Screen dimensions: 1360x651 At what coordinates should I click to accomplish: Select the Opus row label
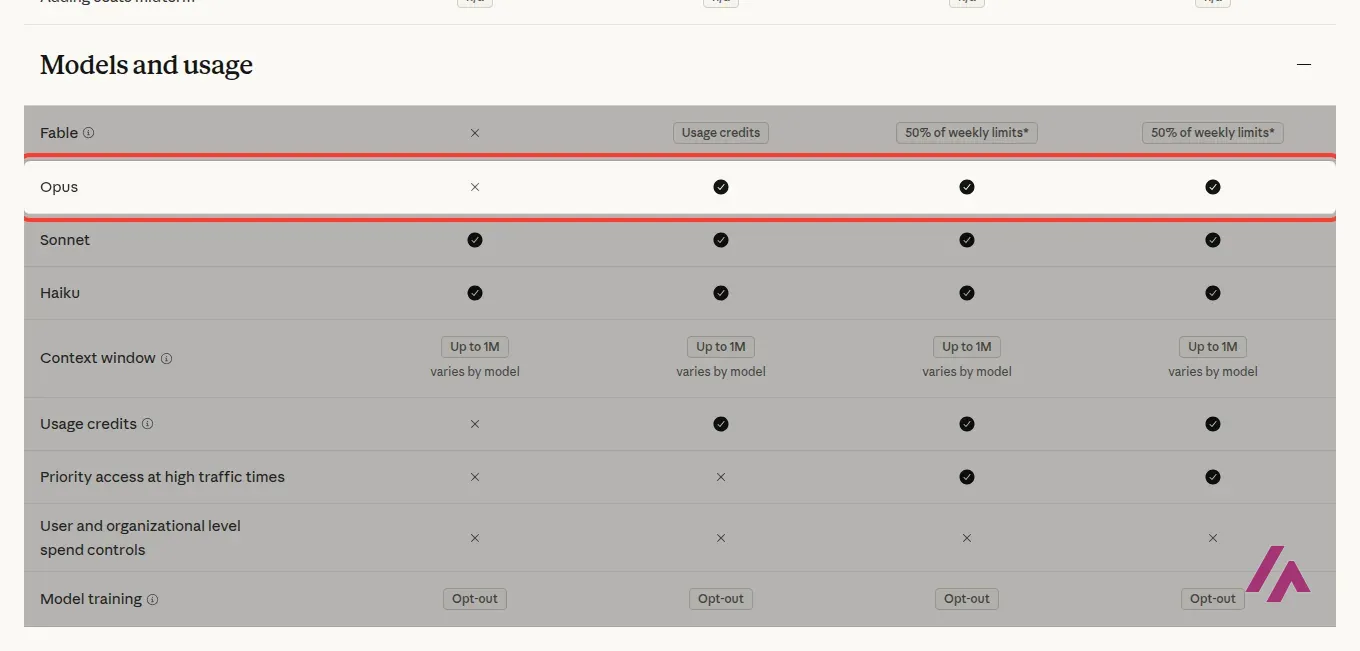pyautogui.click(x=59, y=187)
